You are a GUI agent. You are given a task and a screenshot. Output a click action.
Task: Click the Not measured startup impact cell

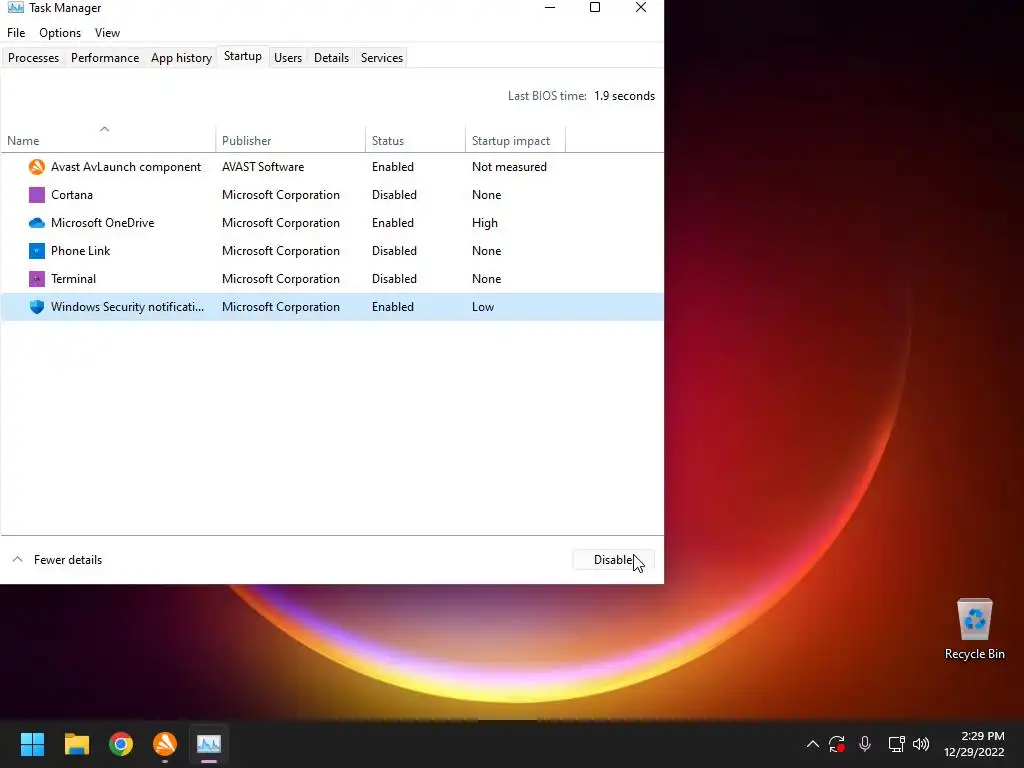[509, 167]
